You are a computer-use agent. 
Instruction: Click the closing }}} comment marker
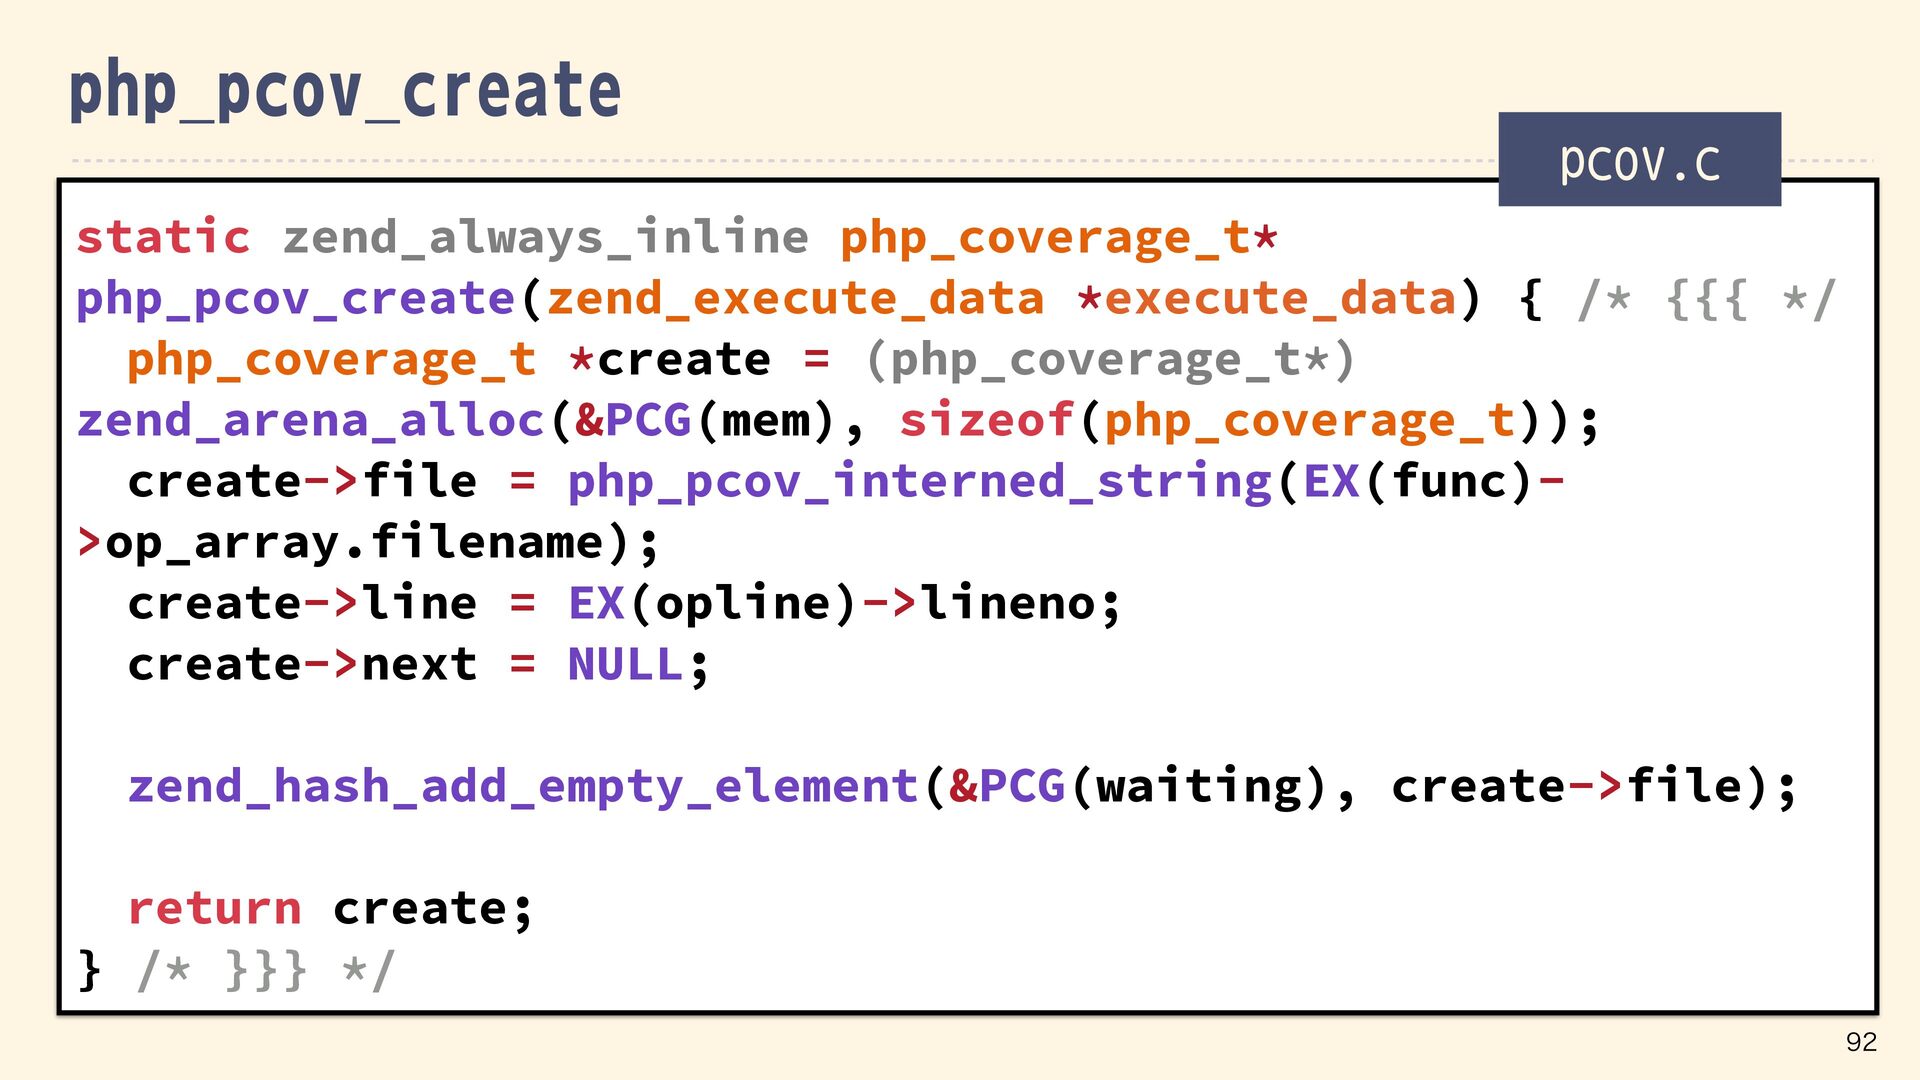[266, 970]
